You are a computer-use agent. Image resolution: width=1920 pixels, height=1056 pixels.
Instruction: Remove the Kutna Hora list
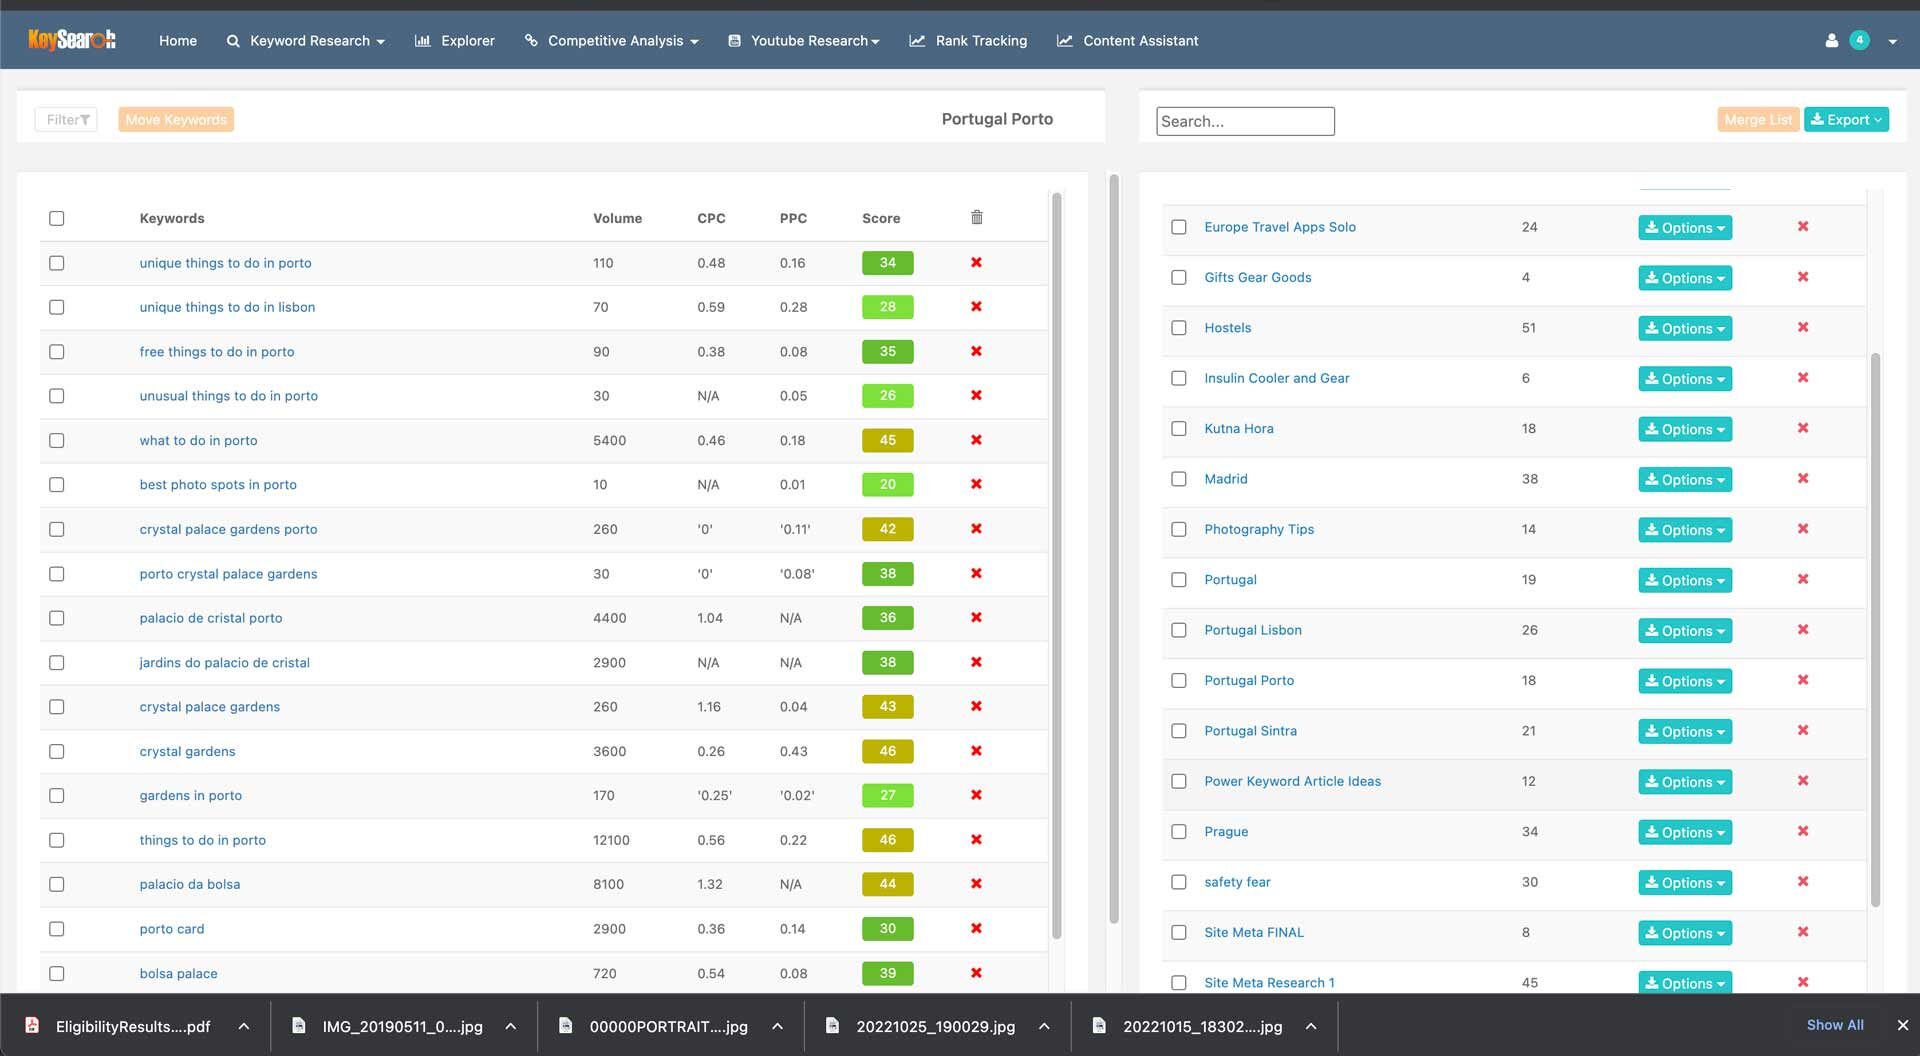(1803, 428)
